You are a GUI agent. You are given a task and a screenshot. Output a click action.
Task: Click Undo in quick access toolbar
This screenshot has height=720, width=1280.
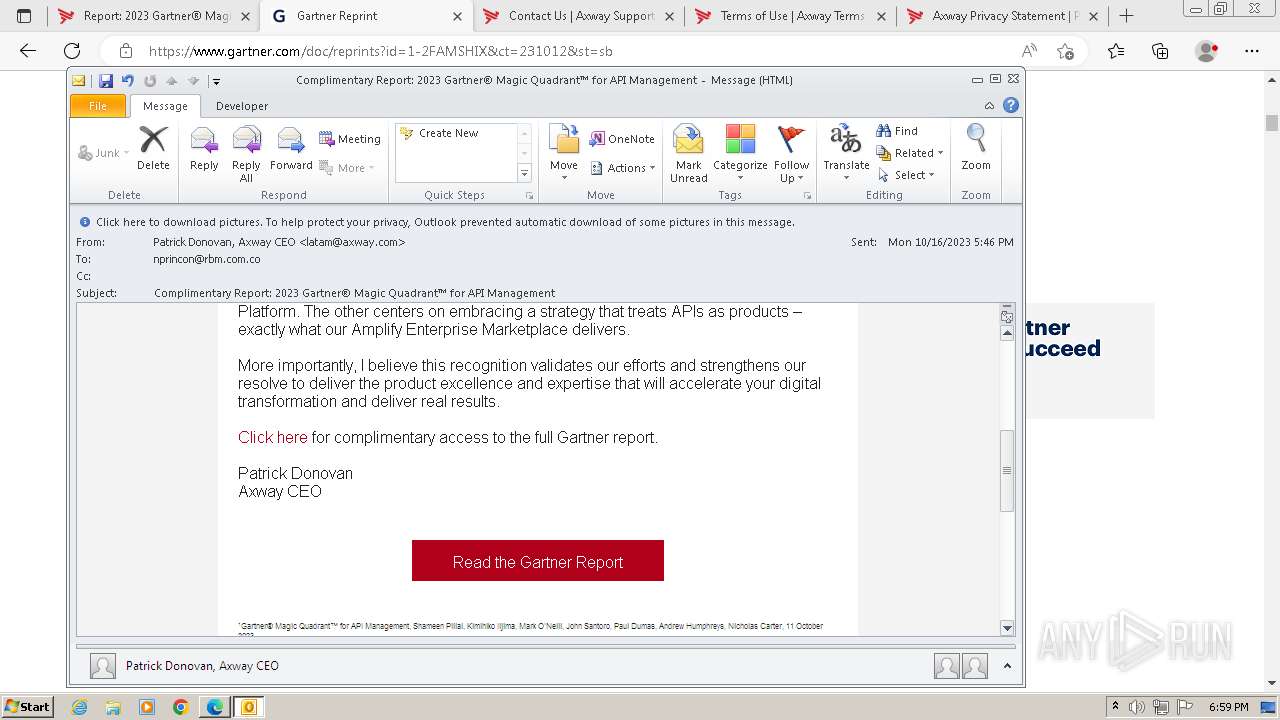[127, 81]
